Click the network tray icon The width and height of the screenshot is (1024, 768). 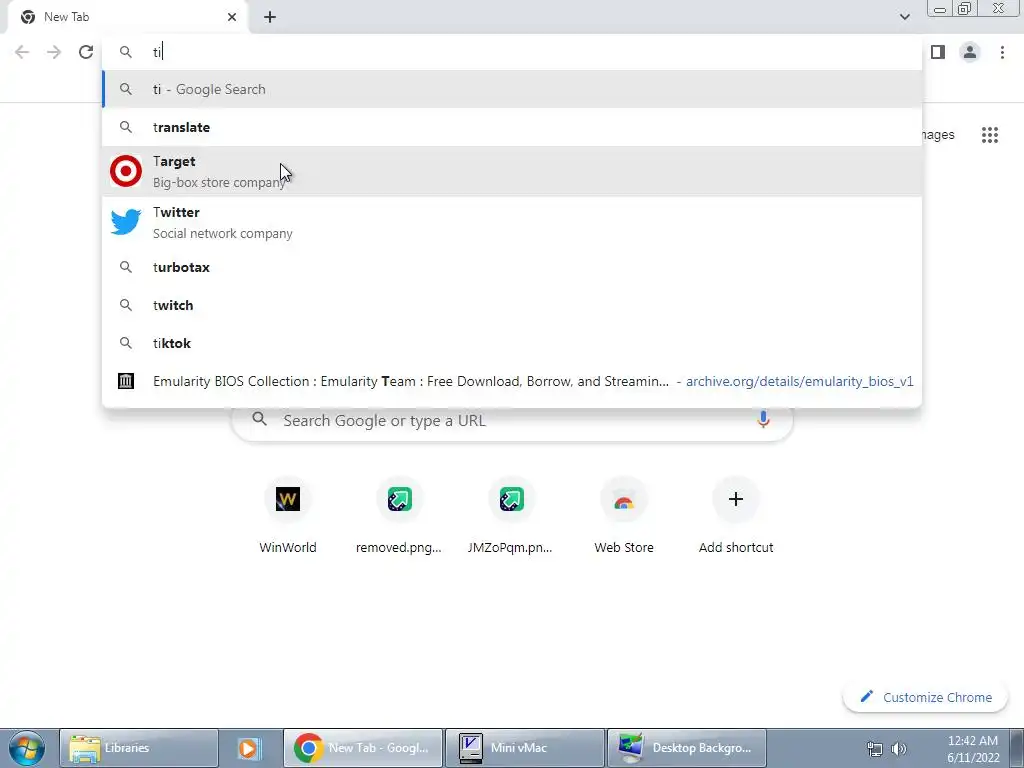(874, 749)
